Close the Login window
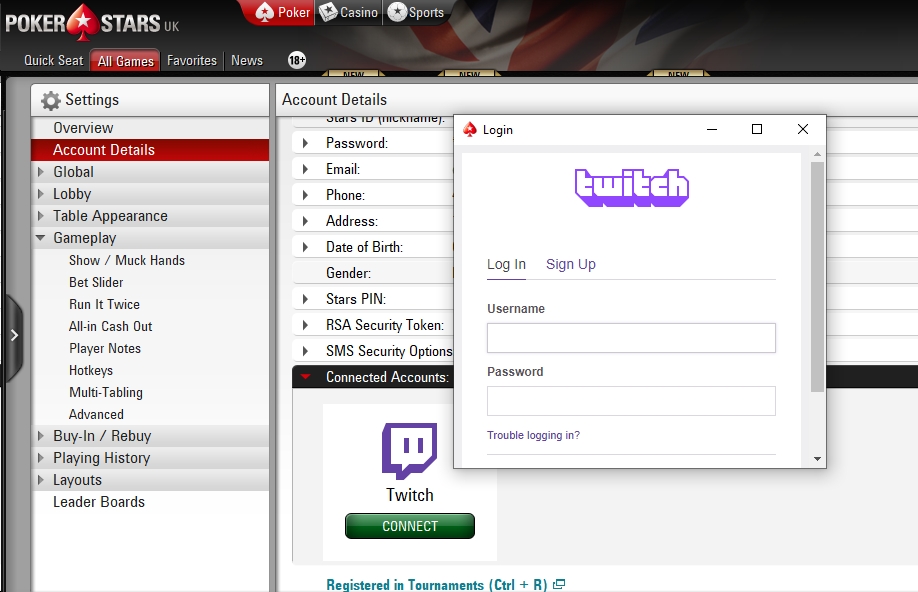 803,129
